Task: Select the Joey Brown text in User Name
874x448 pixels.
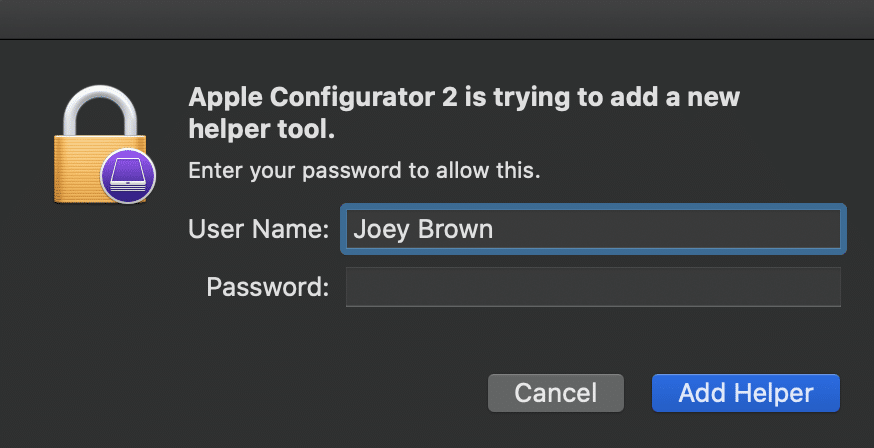Action: pyautogui.click(x=423, y=230)
